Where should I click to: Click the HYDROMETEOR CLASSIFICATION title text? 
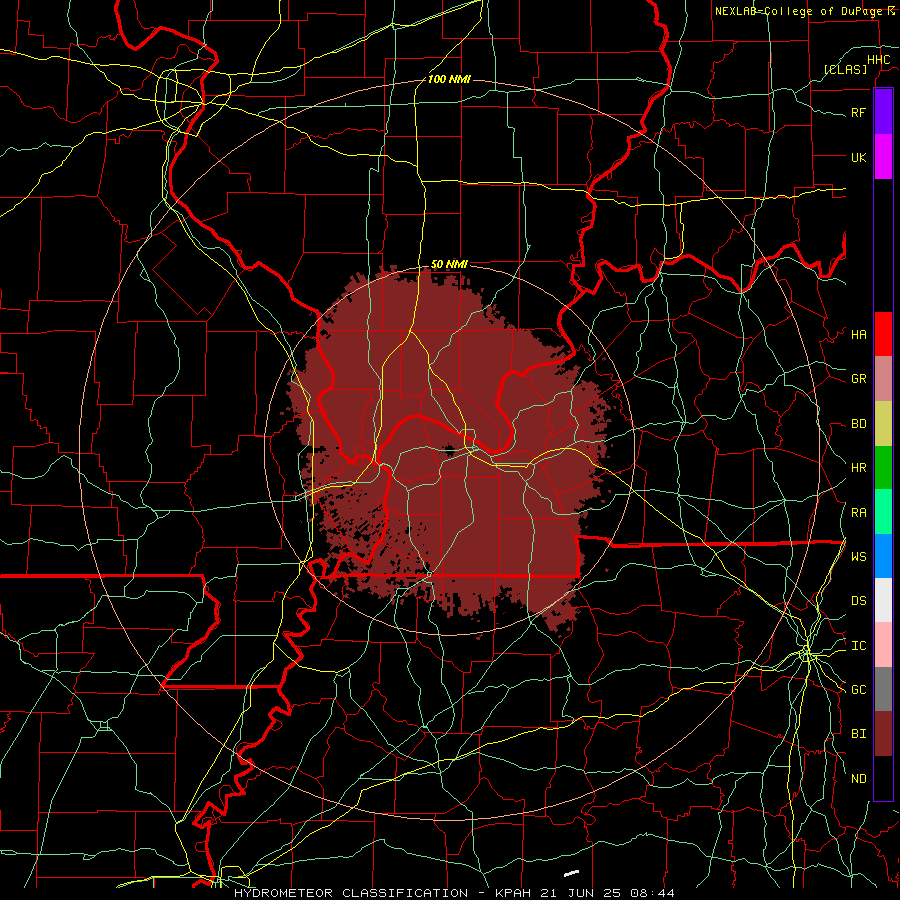tap(351, 893)
